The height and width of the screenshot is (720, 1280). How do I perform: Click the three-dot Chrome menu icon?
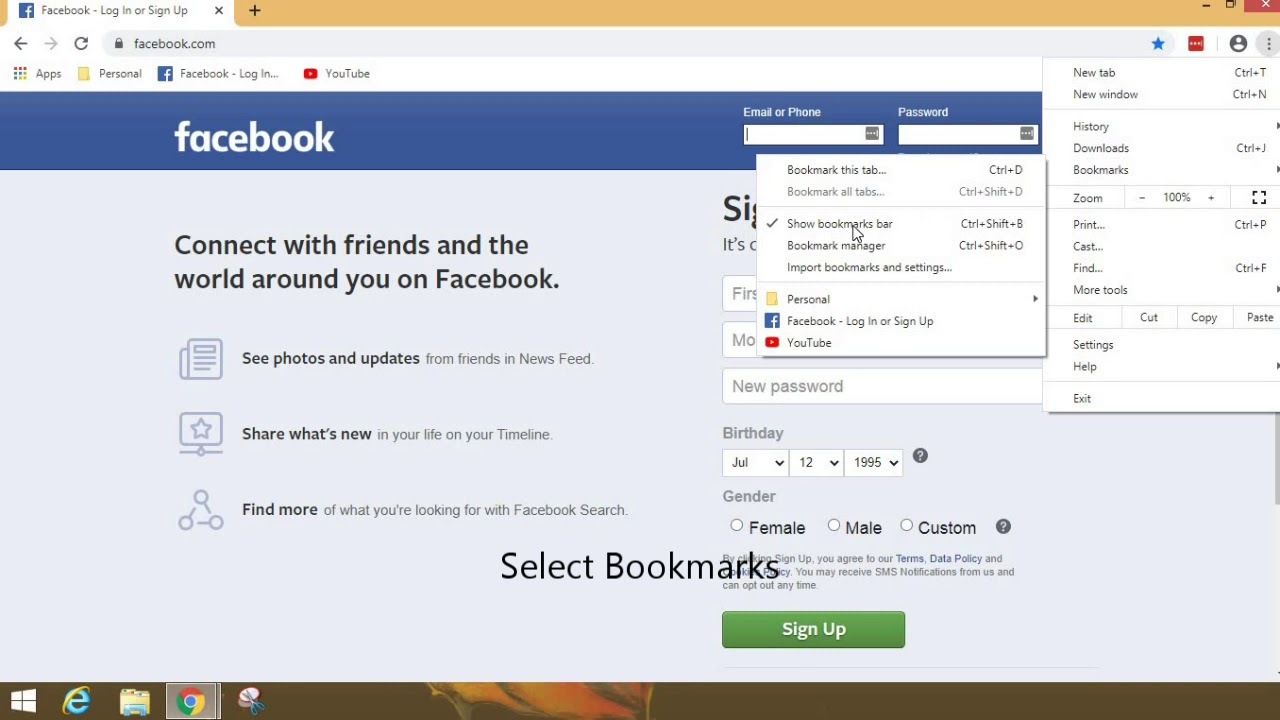tap(1268, 43)
